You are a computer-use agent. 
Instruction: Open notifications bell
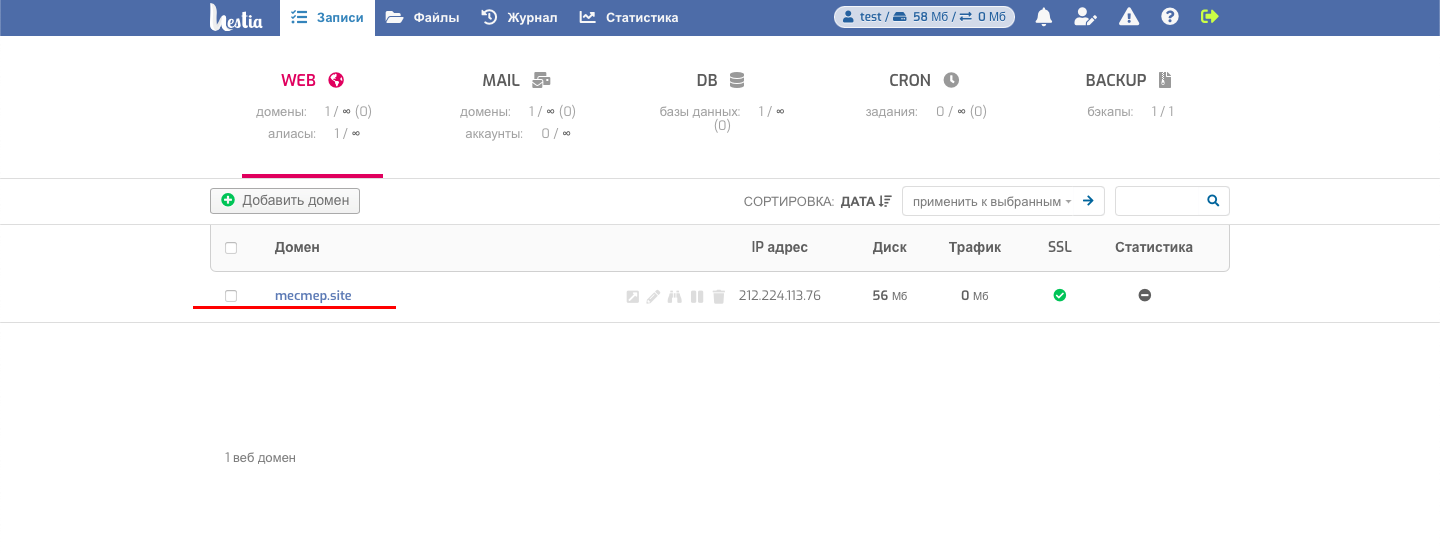(x=1044, y=17)
